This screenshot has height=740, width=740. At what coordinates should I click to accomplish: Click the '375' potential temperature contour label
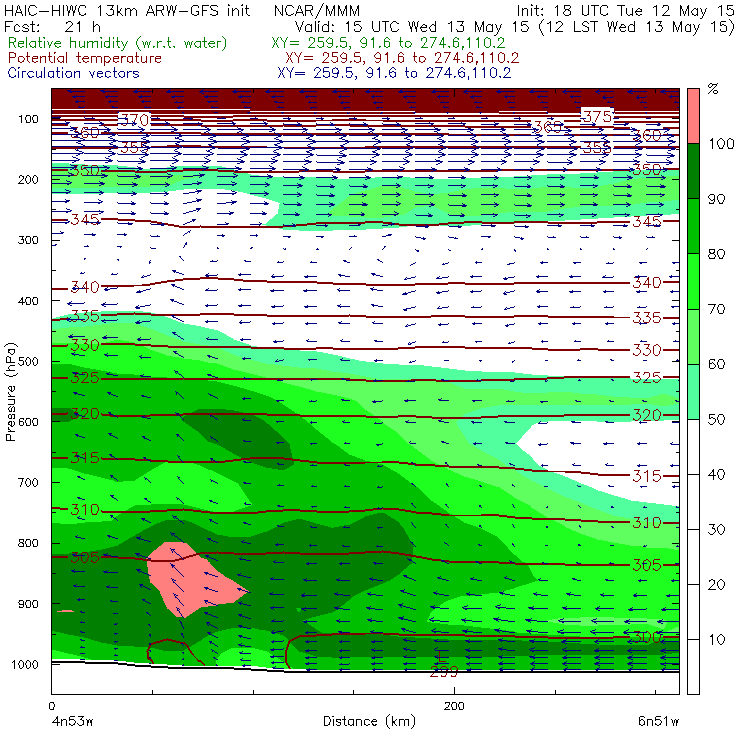pos(597,116)
